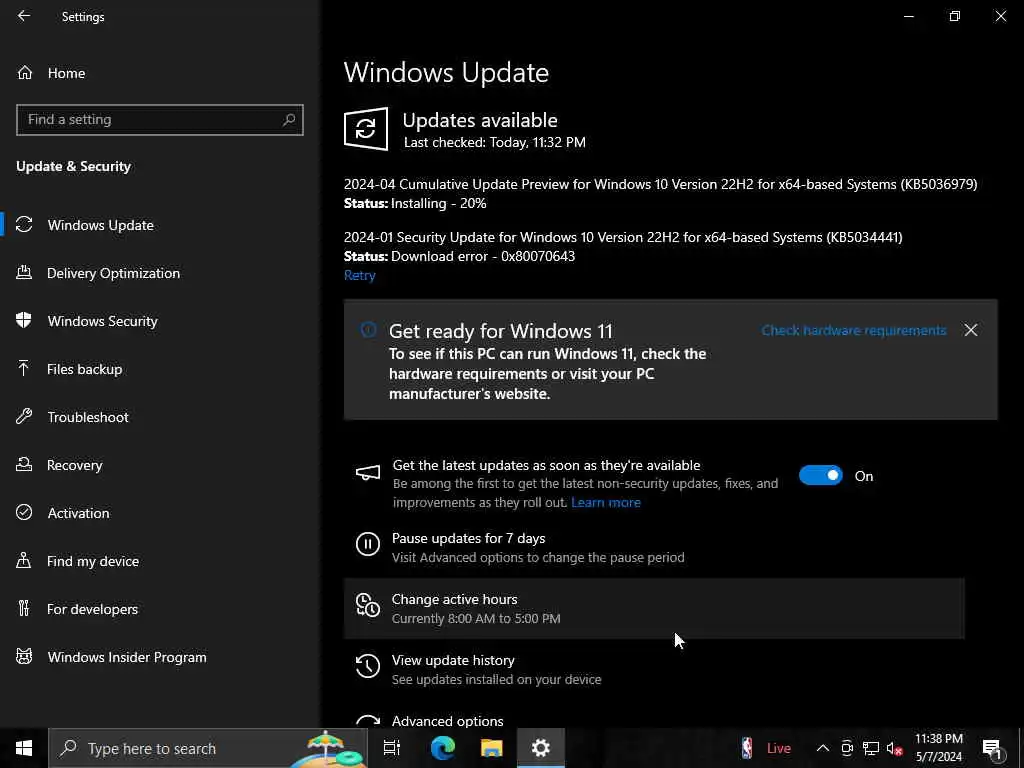The height and width of the screenshot is (768, 1024).
Task: Click the Change active hours clock icon
Action: click(x=368, y=605)
